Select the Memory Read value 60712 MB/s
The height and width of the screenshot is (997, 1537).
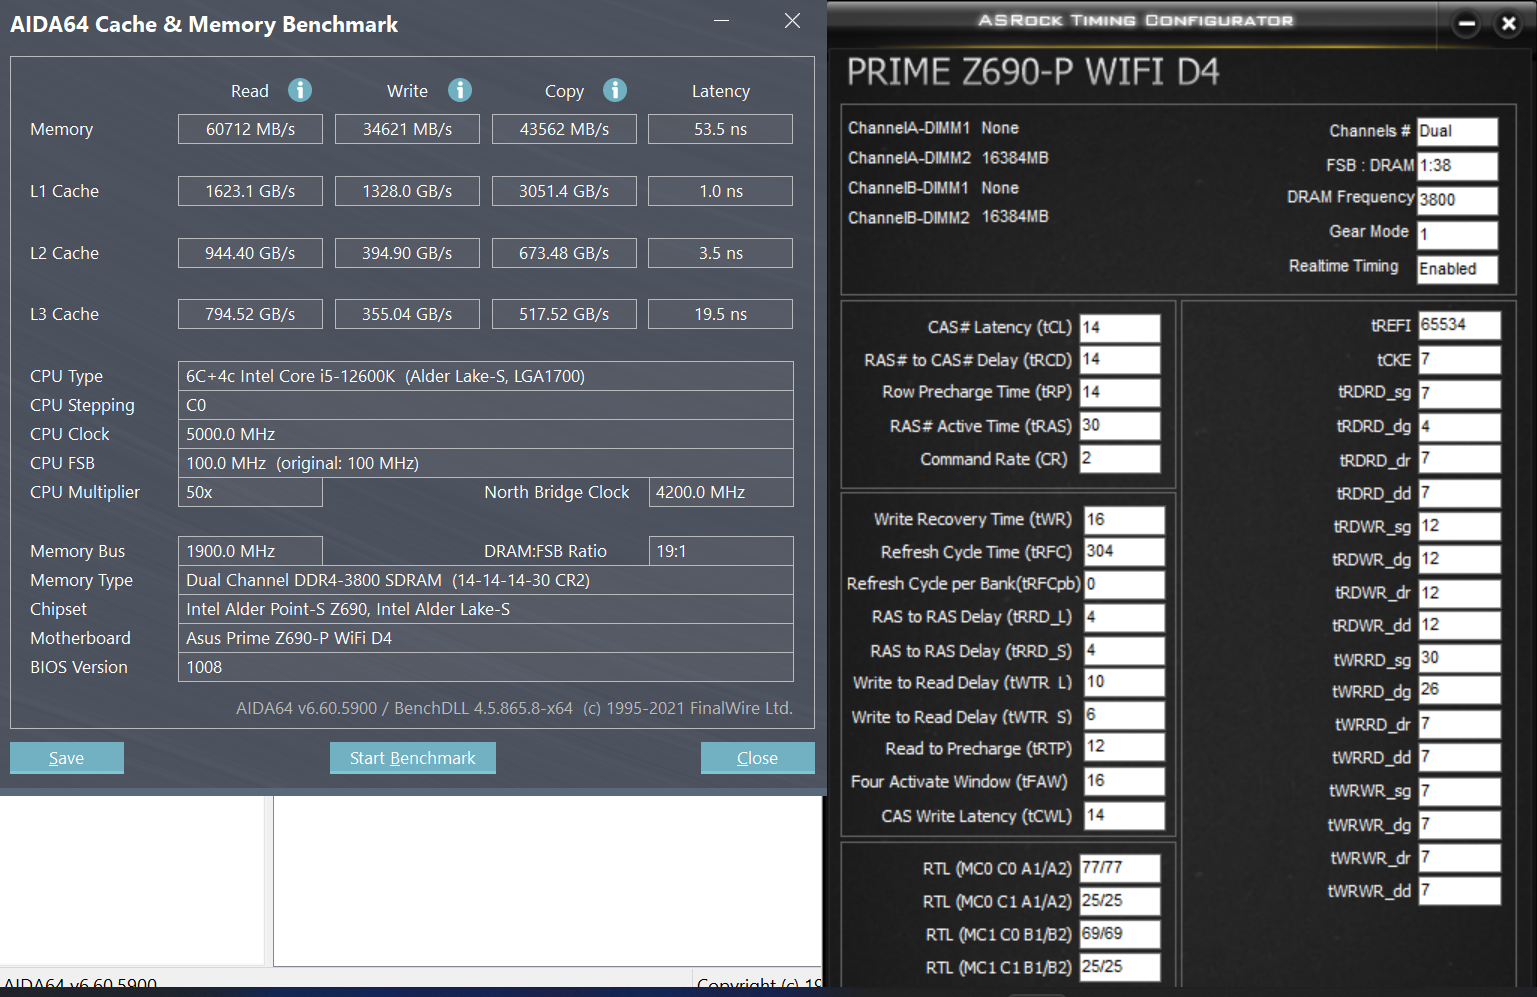pyautogui.click(x=250, y=129)
